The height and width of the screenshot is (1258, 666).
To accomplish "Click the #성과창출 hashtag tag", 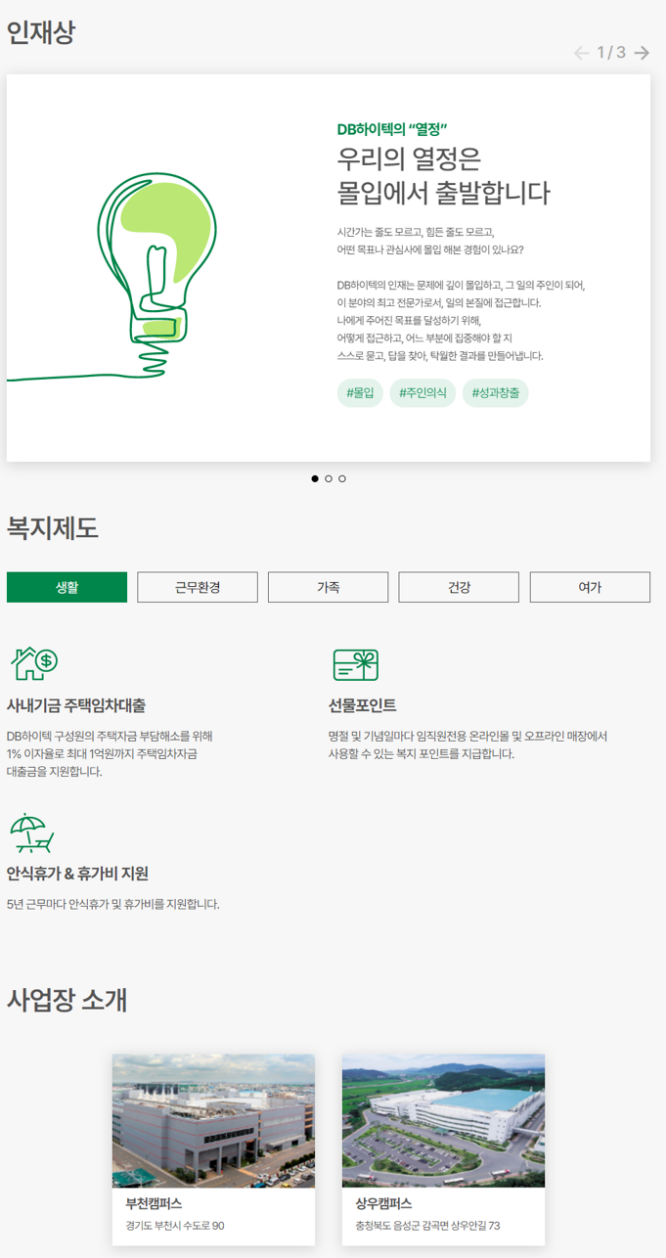I will pos(495,393).
